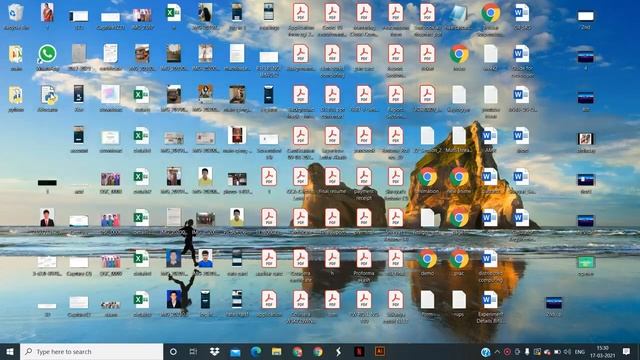The height and width of the screenshot is (360, 640).
Task: Select photo thumbnail of woman in red sari
Action: click(x=47, y=12)
